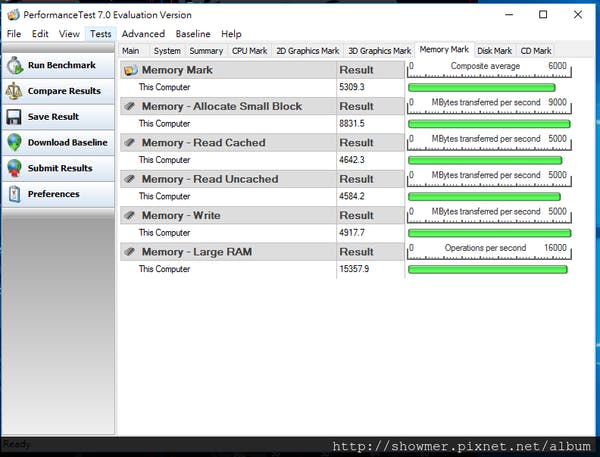The height and width of the screenshot is (457, 600).
Task: Click the Download Baseline globe icon
Action: tap(14, 142)
